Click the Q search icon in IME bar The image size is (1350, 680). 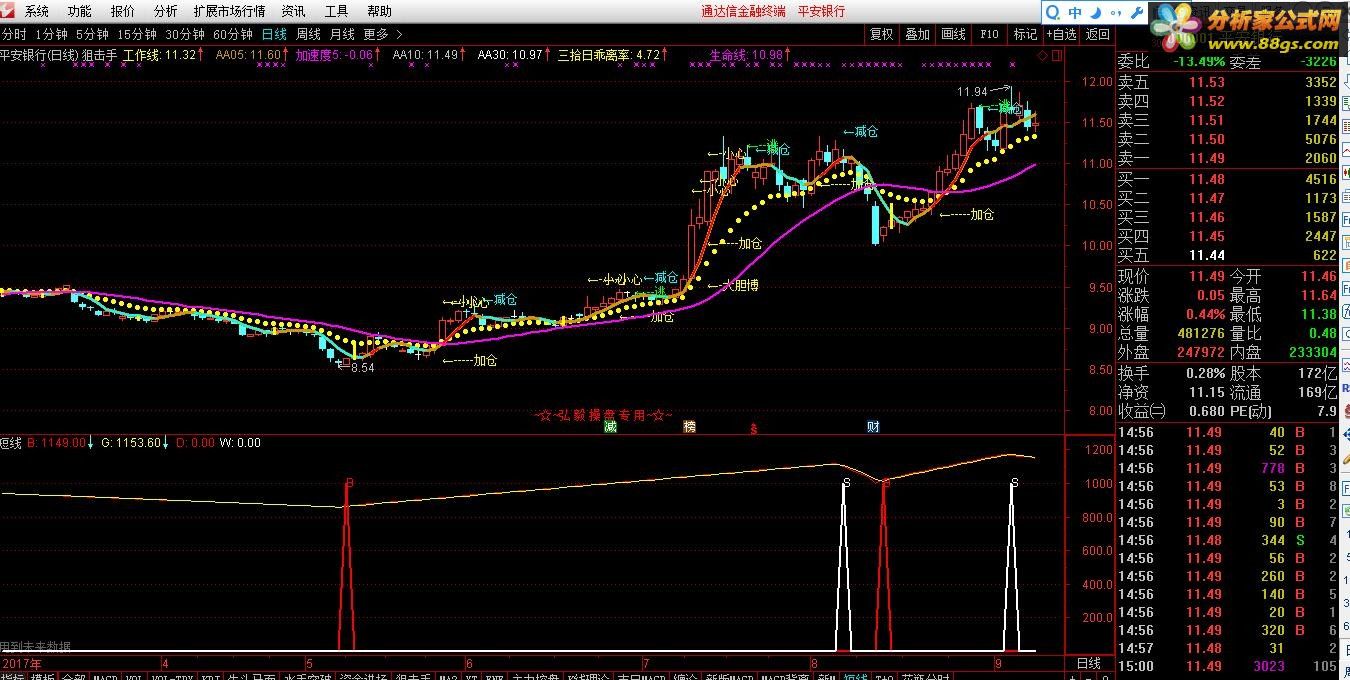tap(1055, 13)
